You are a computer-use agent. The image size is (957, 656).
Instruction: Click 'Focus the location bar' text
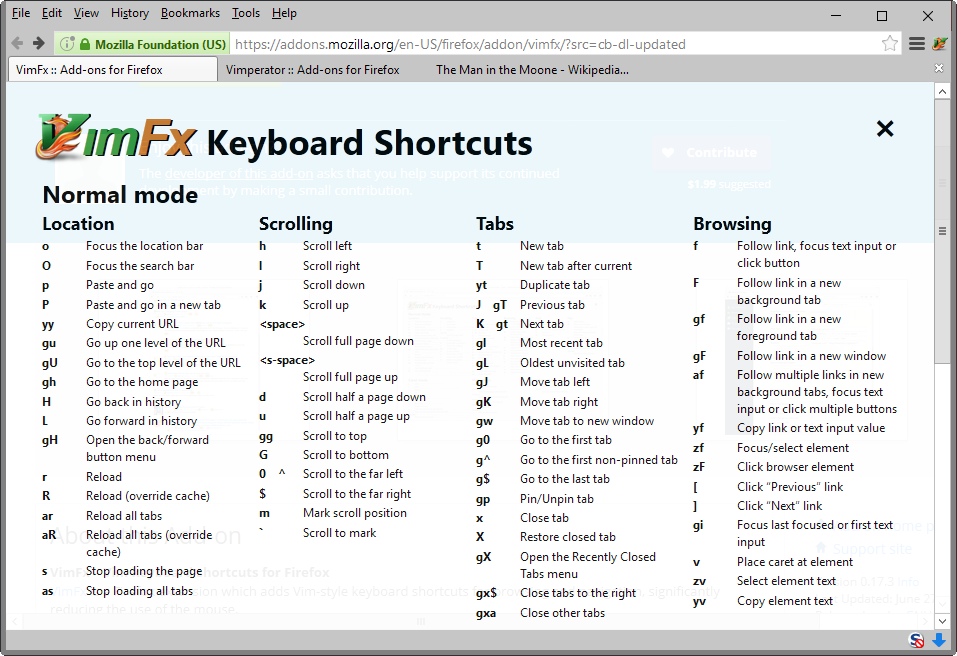(144, 246)
